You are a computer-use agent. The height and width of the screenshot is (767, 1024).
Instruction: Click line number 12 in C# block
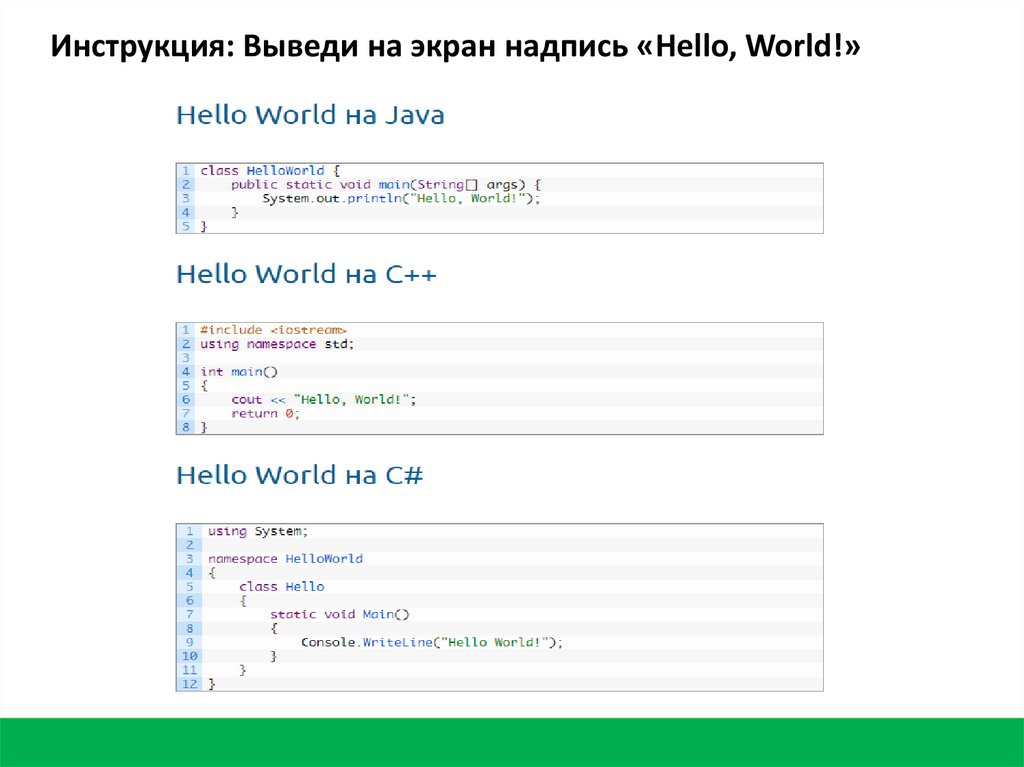(x=189, y=684)
